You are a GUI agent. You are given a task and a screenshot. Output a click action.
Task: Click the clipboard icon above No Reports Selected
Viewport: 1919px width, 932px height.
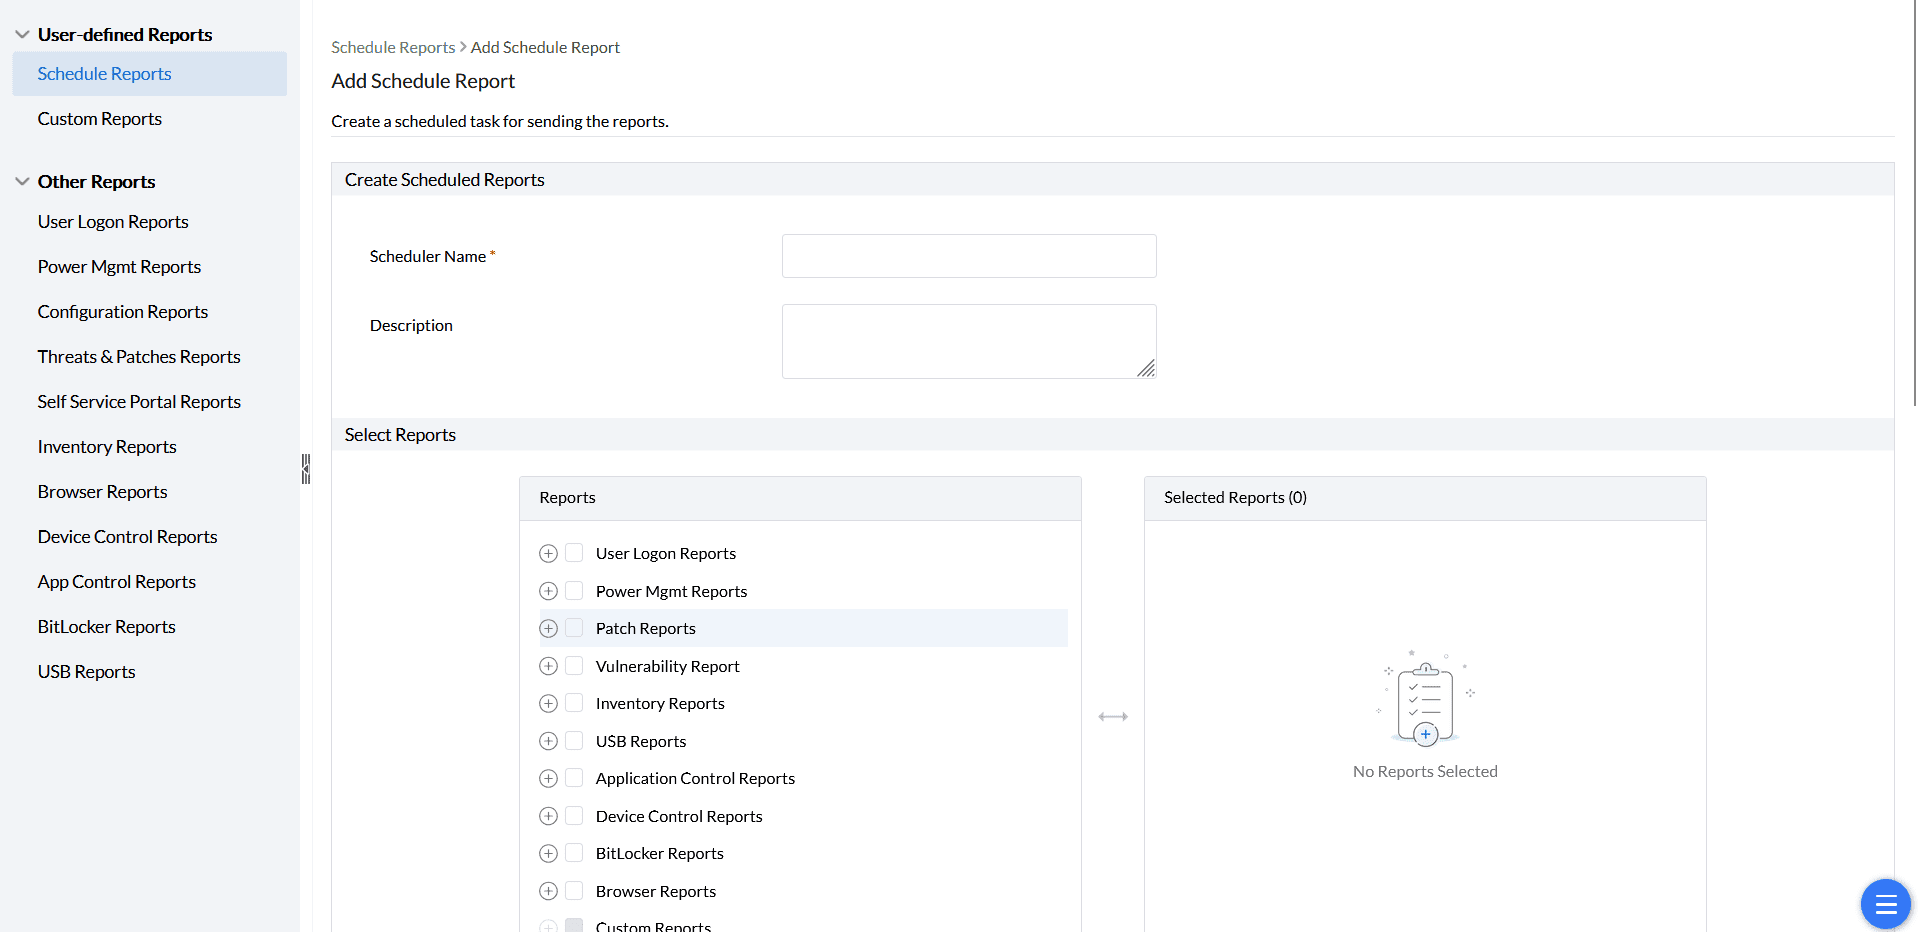(1425, 704)
